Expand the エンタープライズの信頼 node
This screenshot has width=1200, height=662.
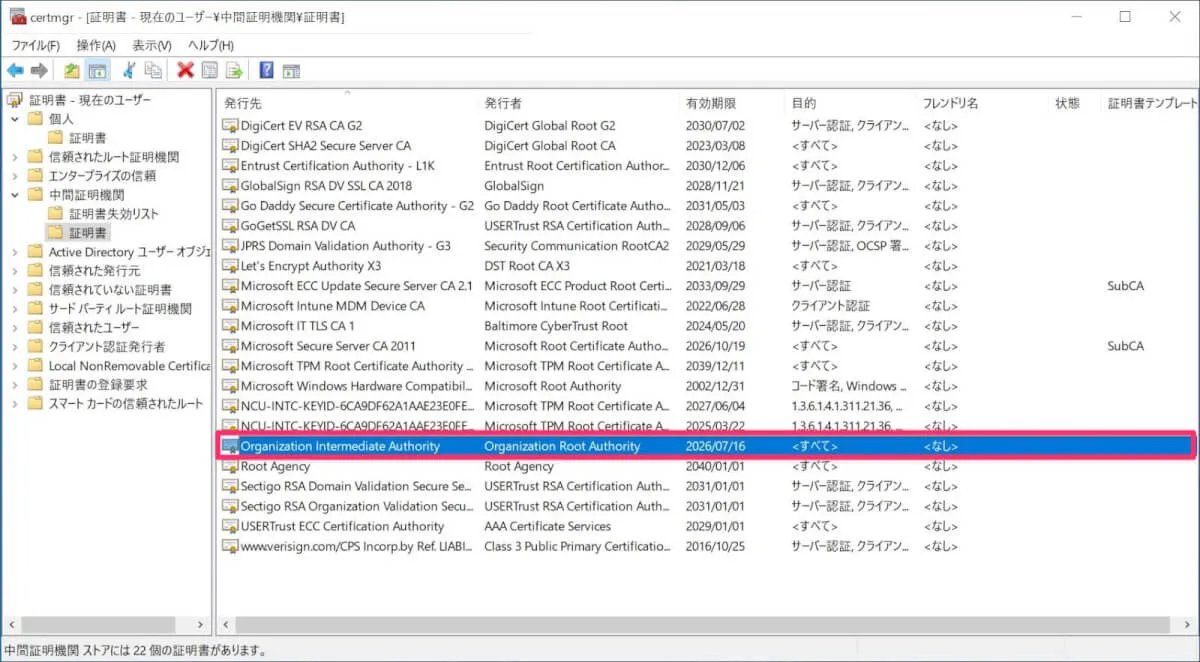(15, 176)
